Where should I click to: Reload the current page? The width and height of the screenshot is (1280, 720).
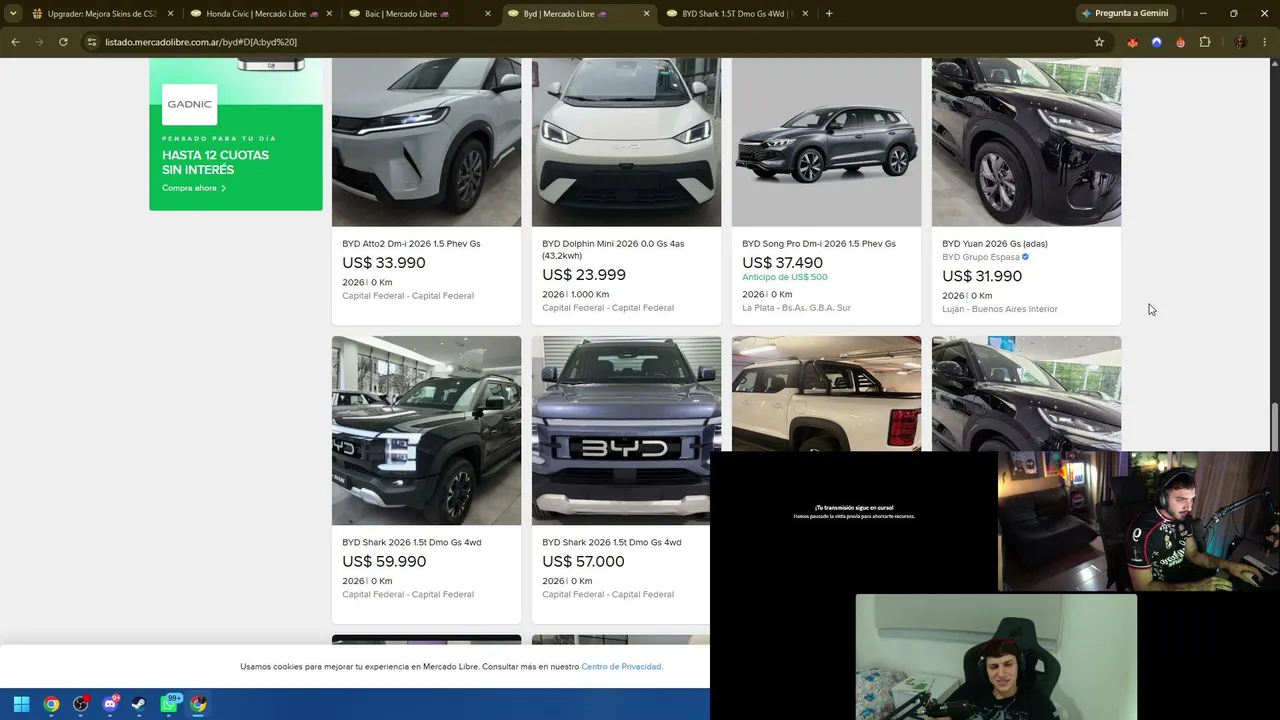[x=63, y=42]
